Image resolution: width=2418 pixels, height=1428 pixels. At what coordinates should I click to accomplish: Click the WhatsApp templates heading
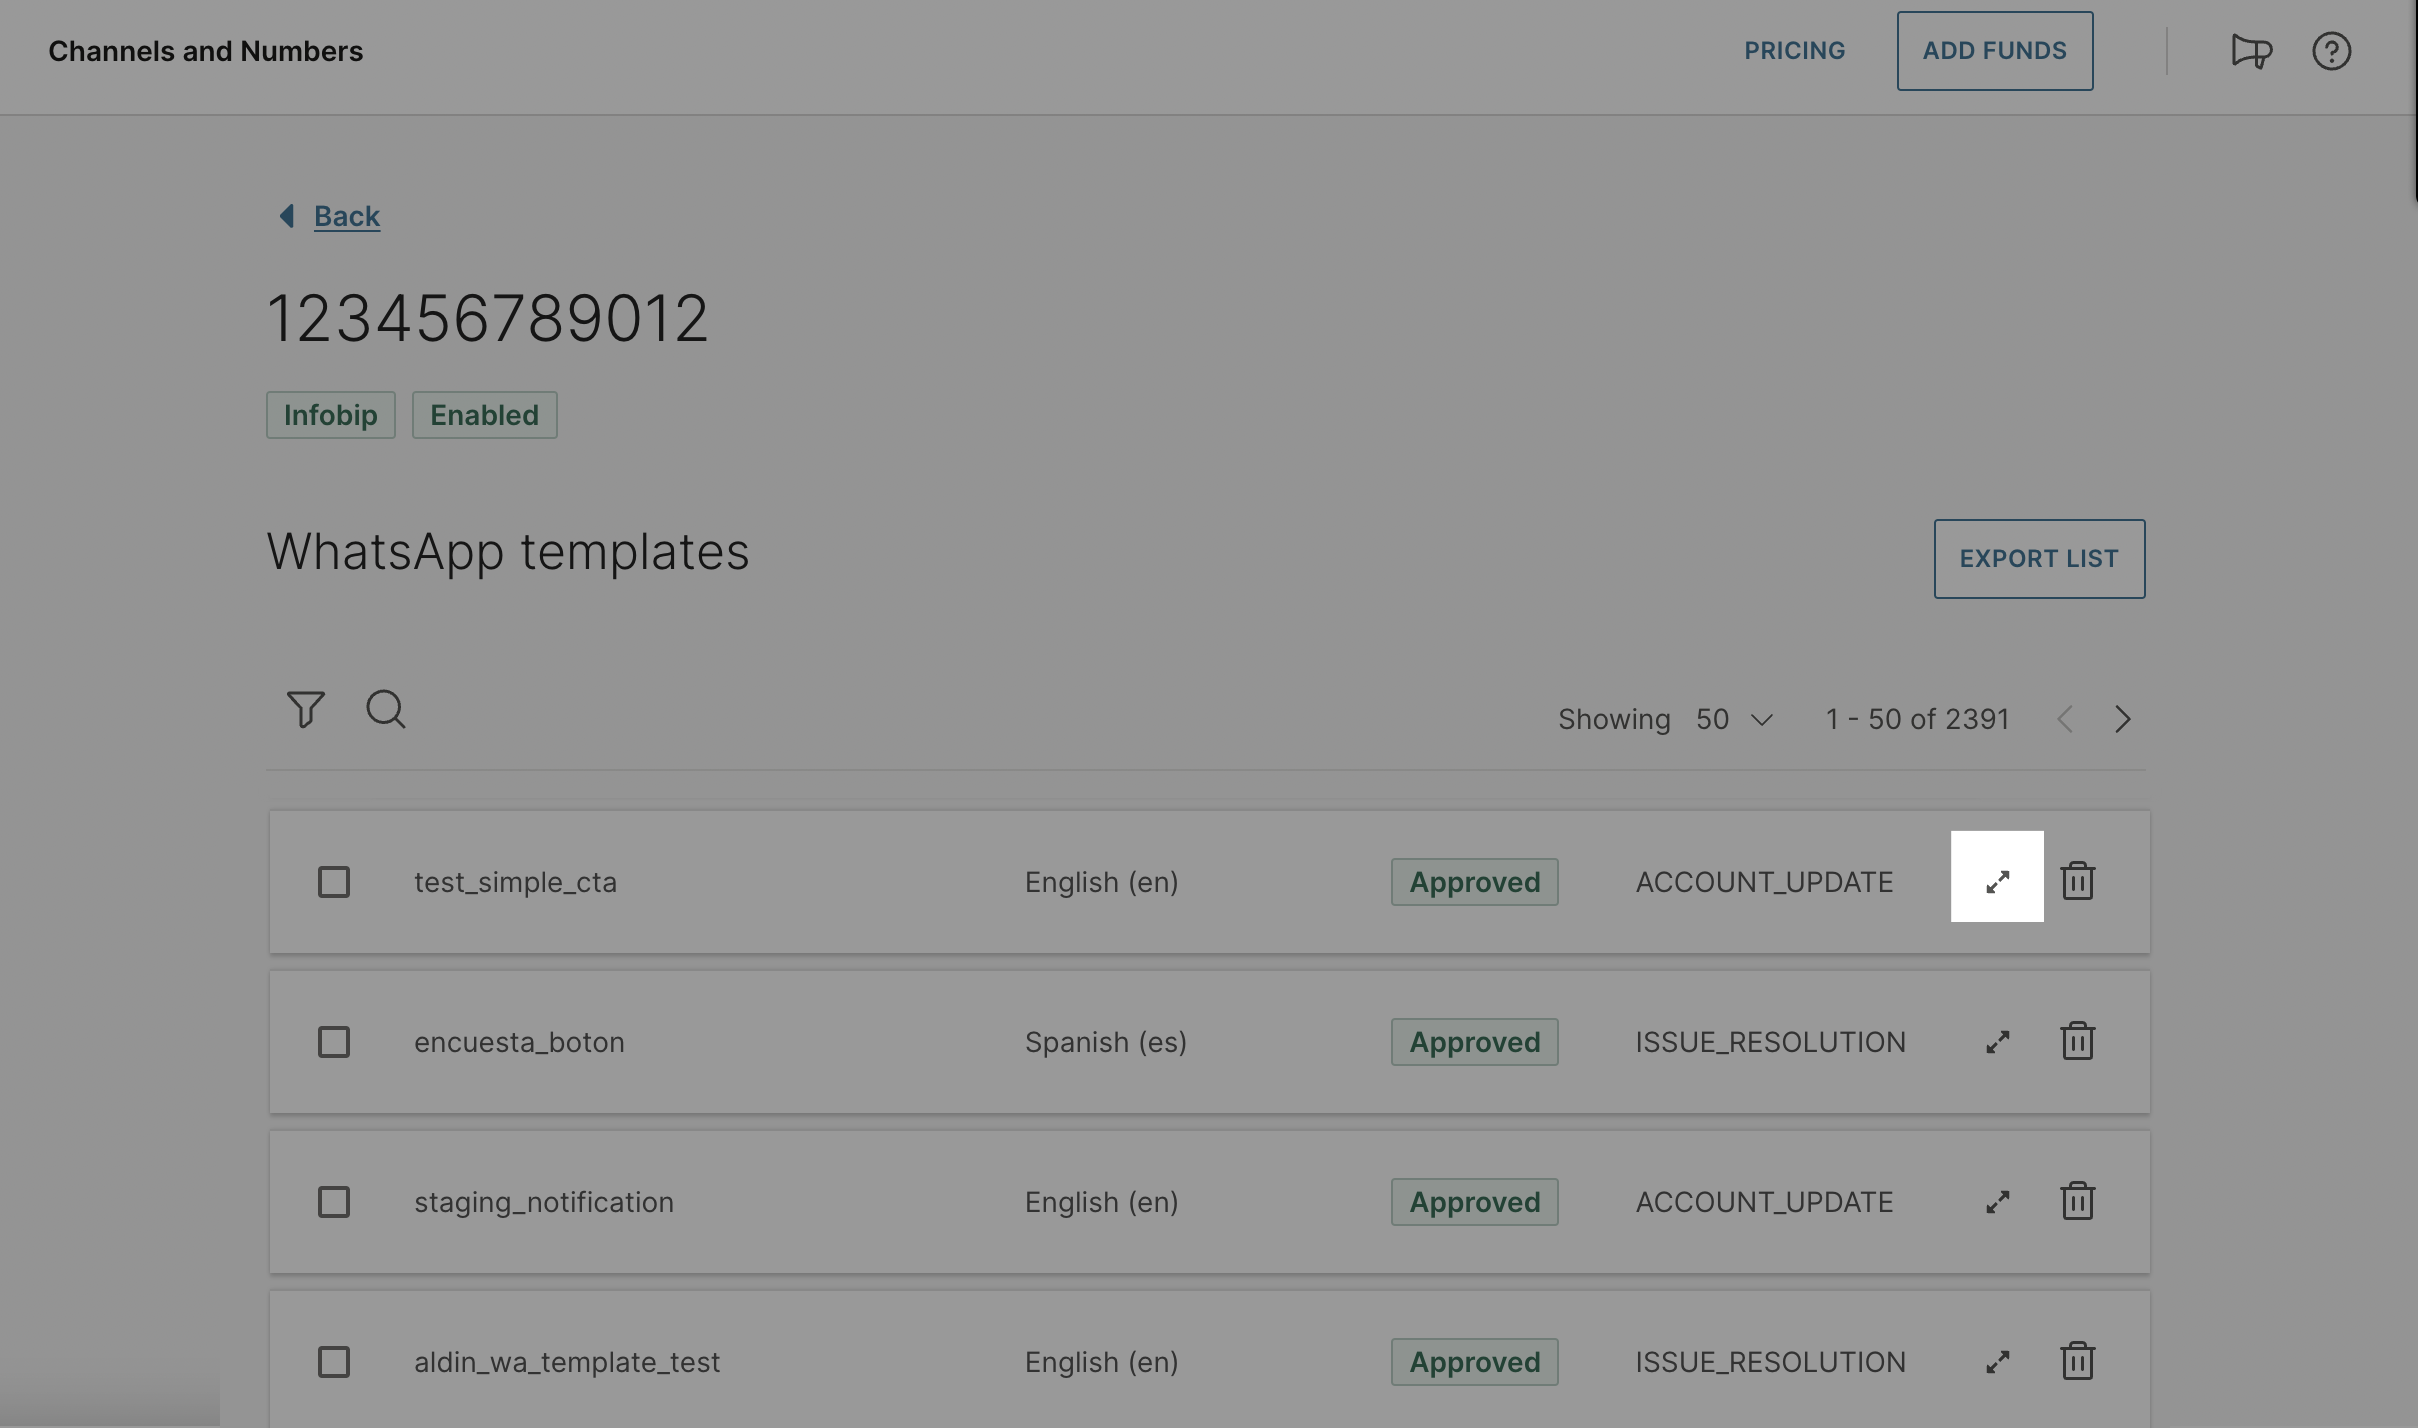pos(508,552)
